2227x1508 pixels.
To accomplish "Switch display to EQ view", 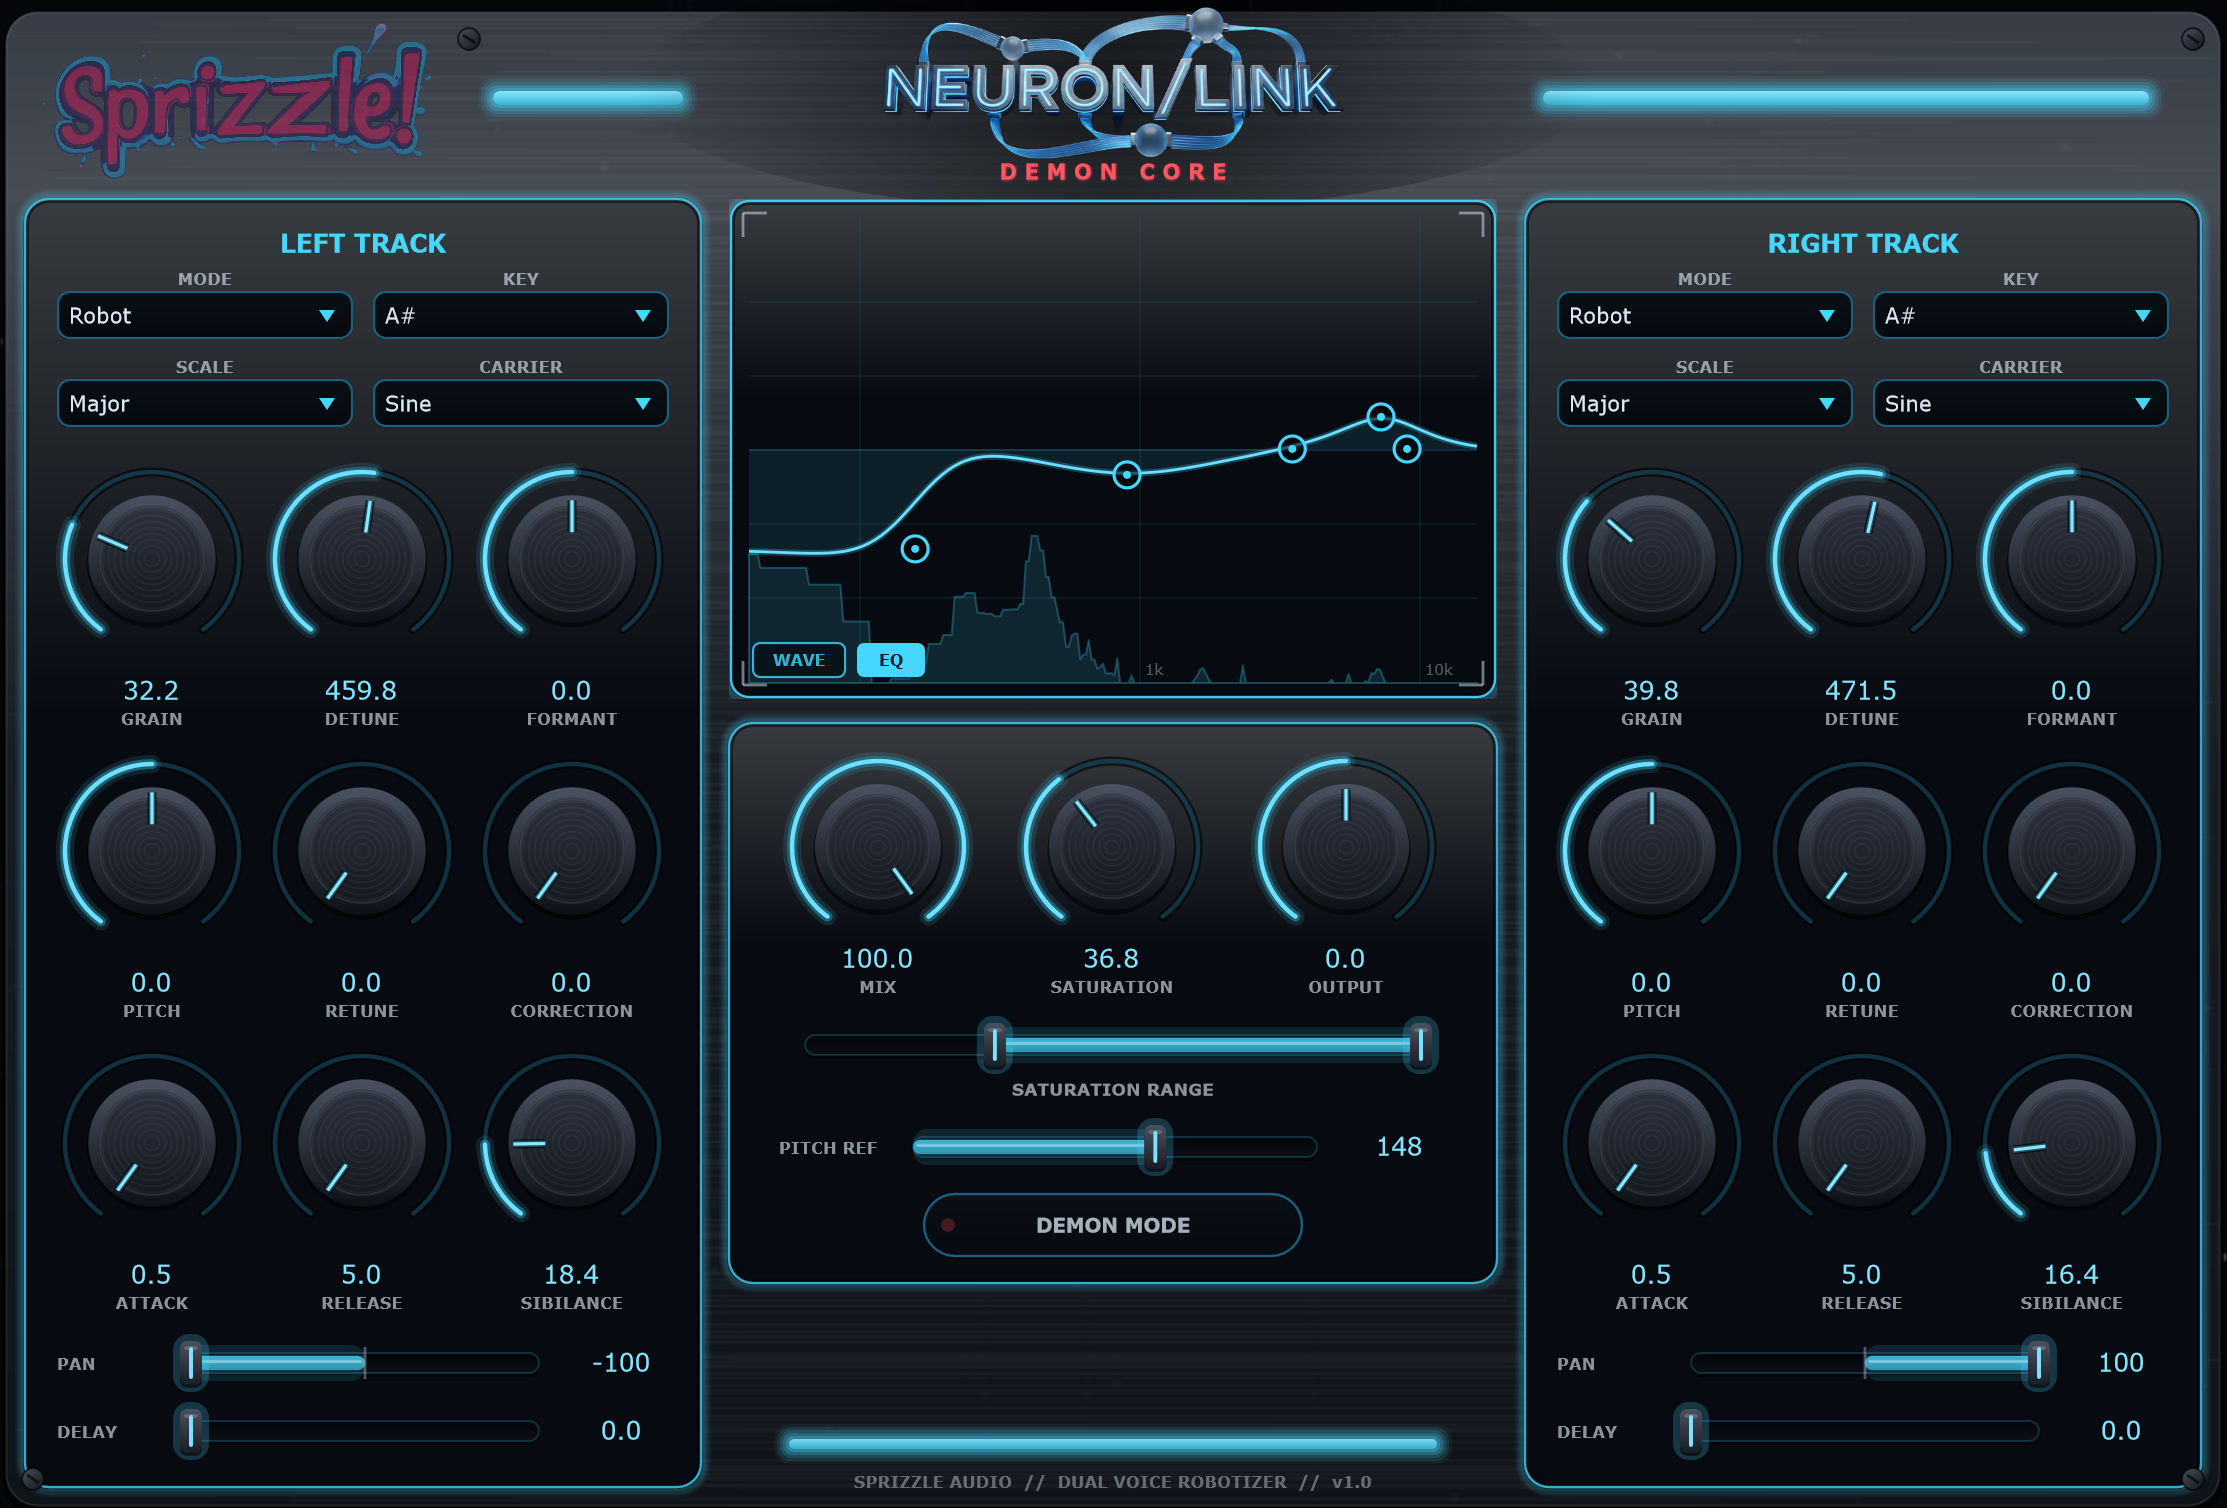I will [891, 660].
